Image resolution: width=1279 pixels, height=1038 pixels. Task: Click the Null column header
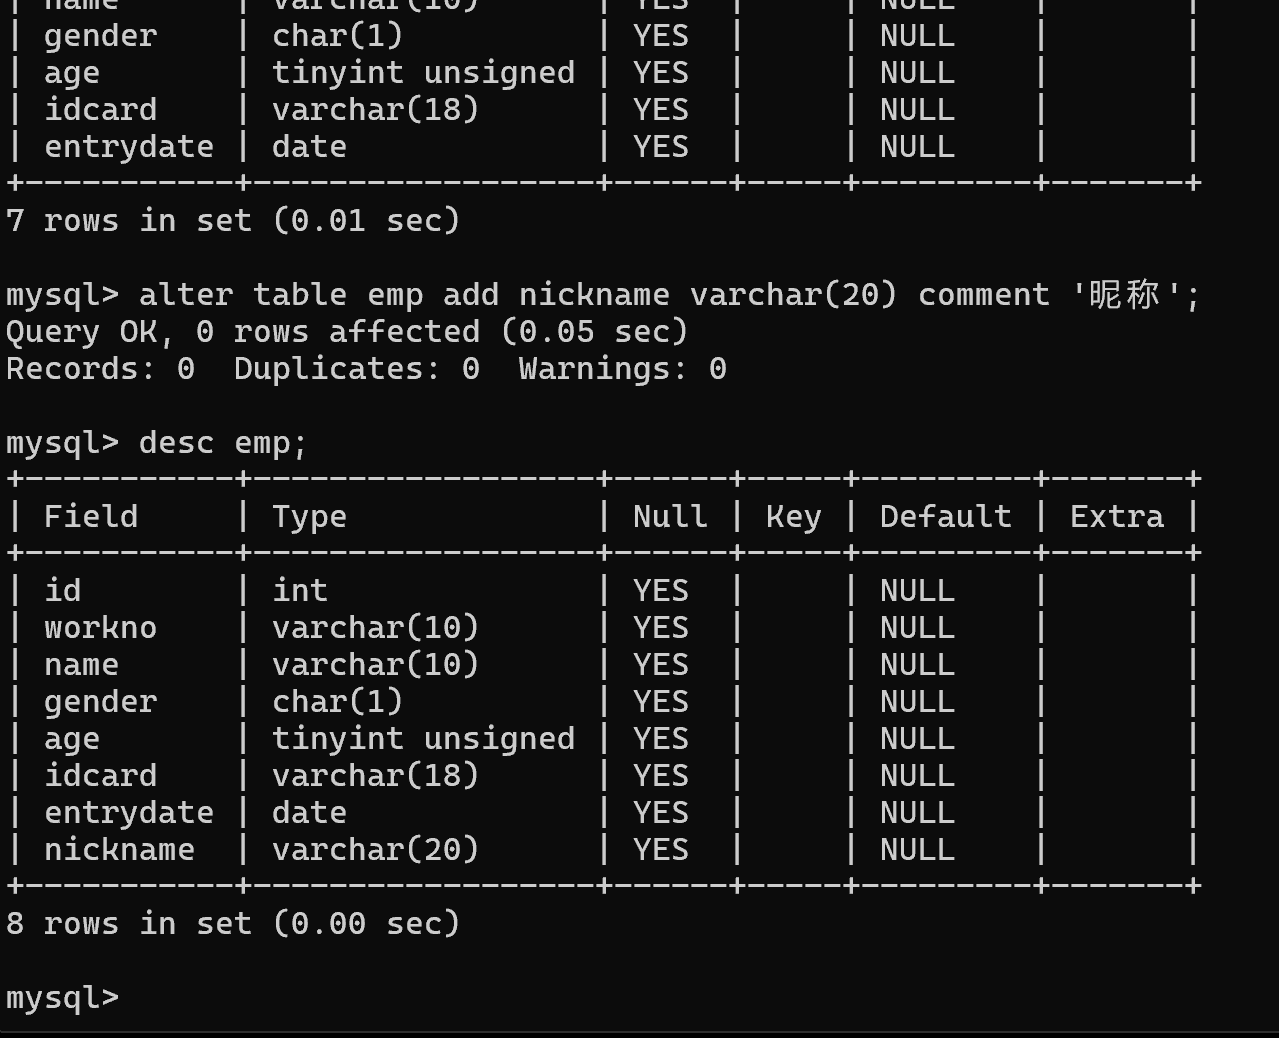pos(670,517)
